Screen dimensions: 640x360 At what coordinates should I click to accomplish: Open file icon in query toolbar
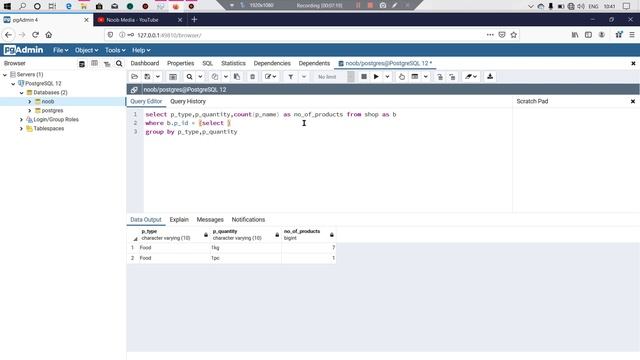[134, 77]
